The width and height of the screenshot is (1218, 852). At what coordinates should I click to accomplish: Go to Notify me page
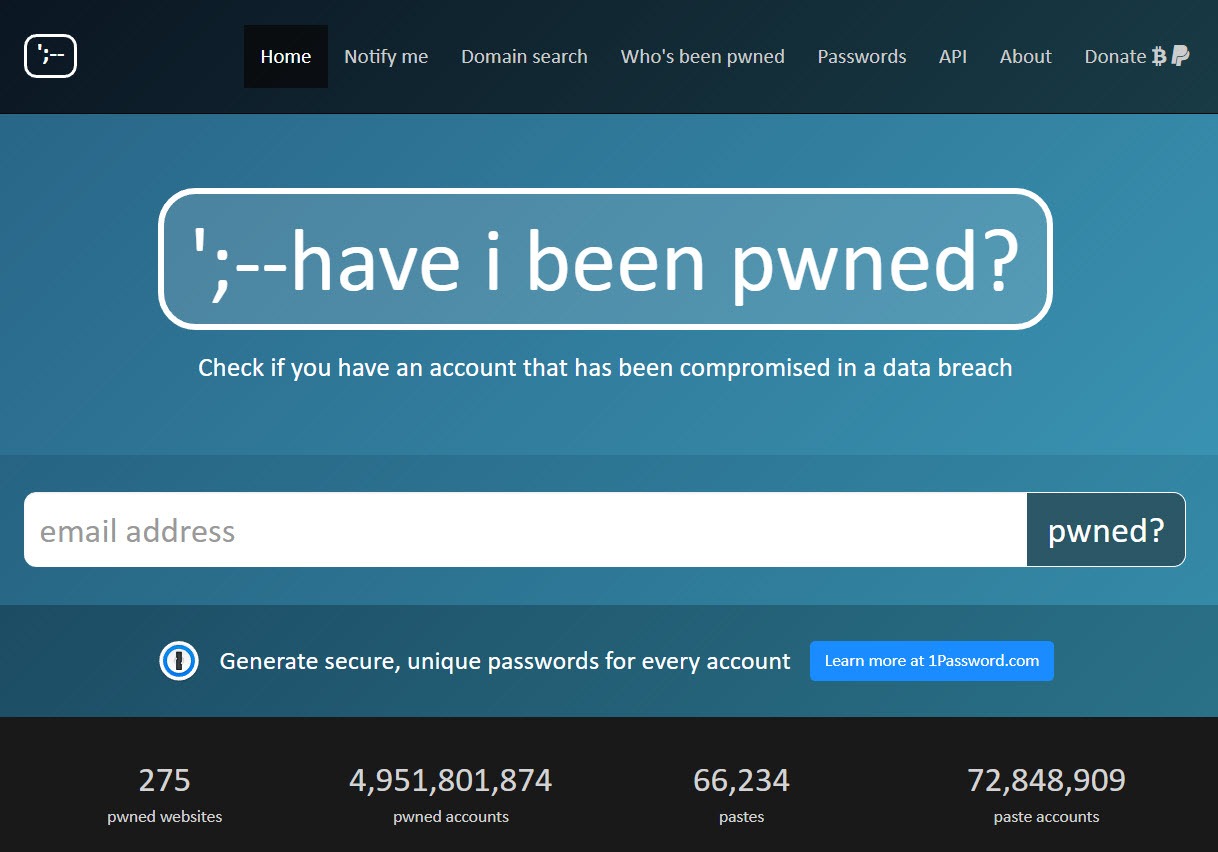click(x=386, y=57)
